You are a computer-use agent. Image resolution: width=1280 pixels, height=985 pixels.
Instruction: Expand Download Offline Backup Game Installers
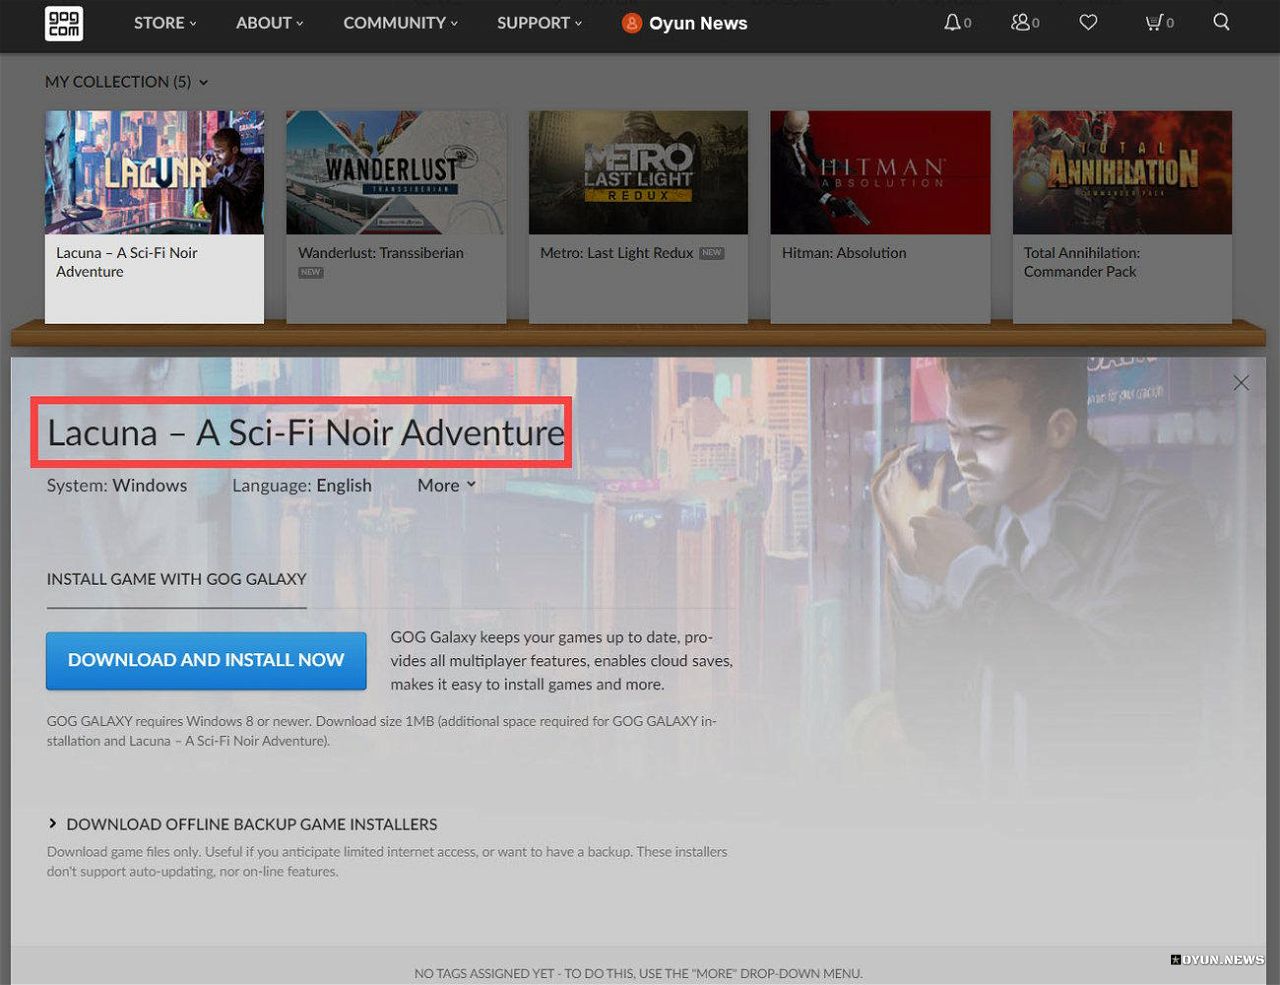pos(243,824)
